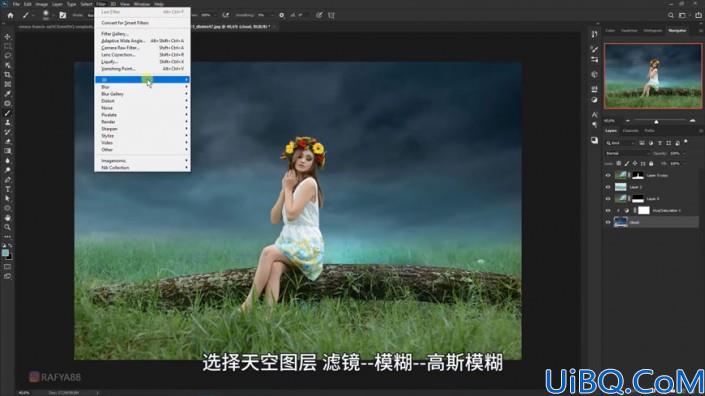Toggle adjustment layer filter in Layers panel
Screen dimensions: 705x396
651,143
